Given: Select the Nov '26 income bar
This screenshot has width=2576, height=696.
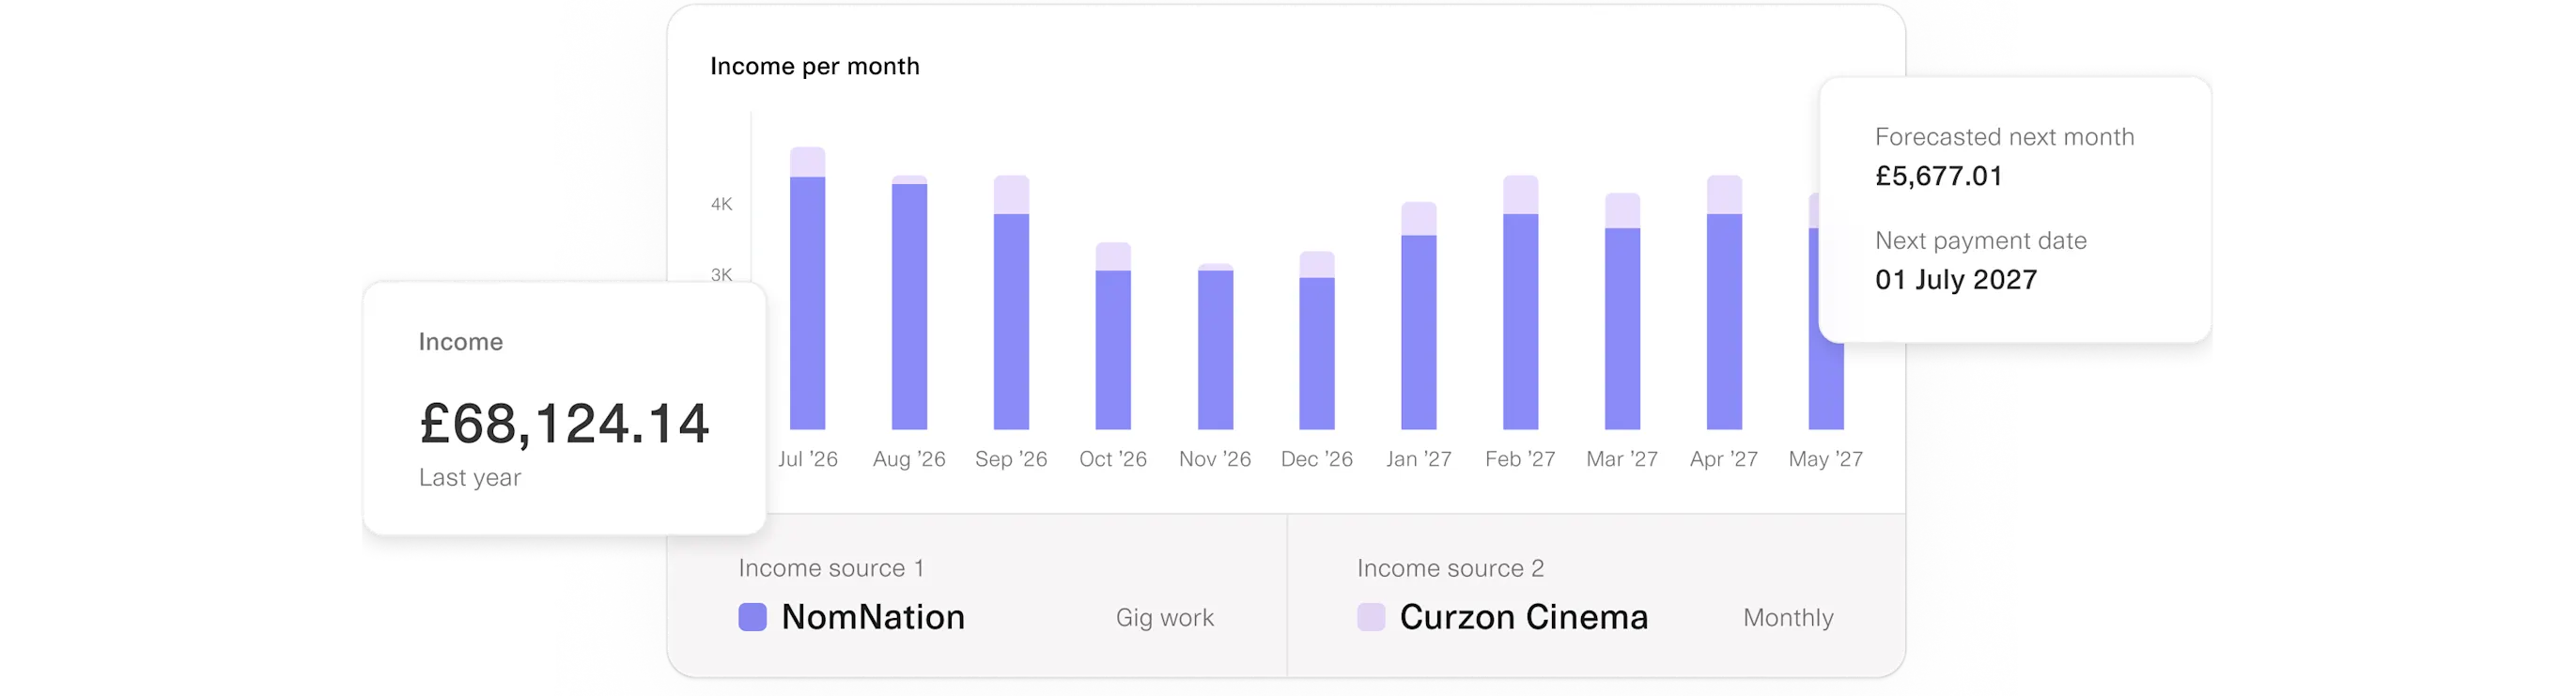Looking at the screenshot, I should click(1215, 346).
